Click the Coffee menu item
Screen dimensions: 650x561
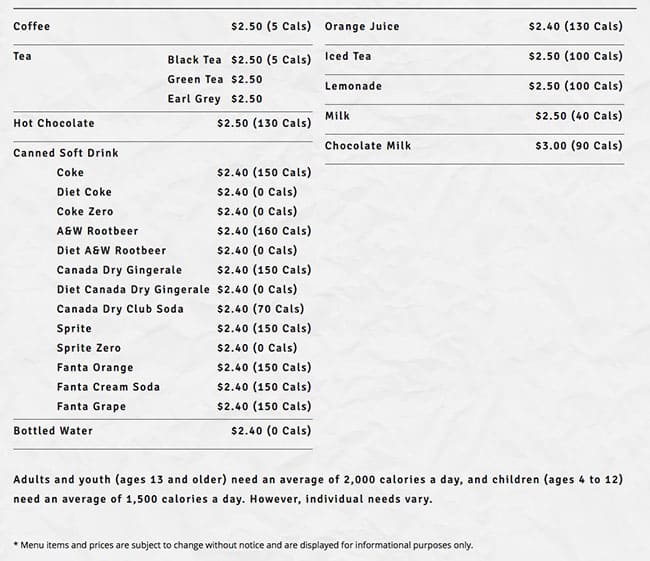32,26
